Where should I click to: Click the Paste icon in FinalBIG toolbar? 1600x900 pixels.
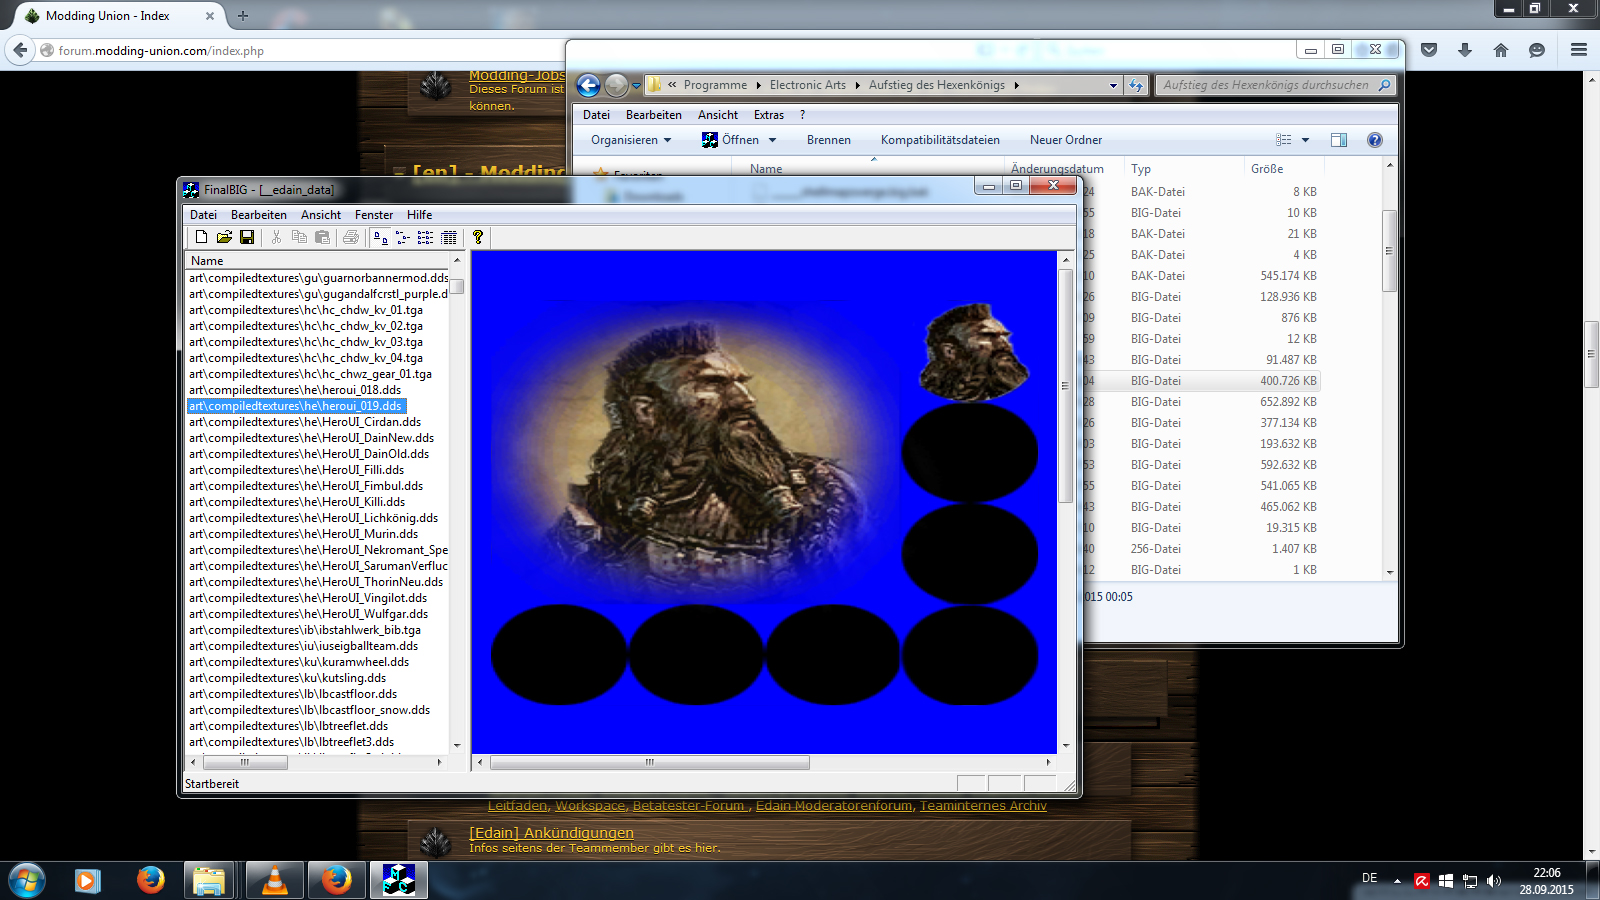(x=322, y=237)
